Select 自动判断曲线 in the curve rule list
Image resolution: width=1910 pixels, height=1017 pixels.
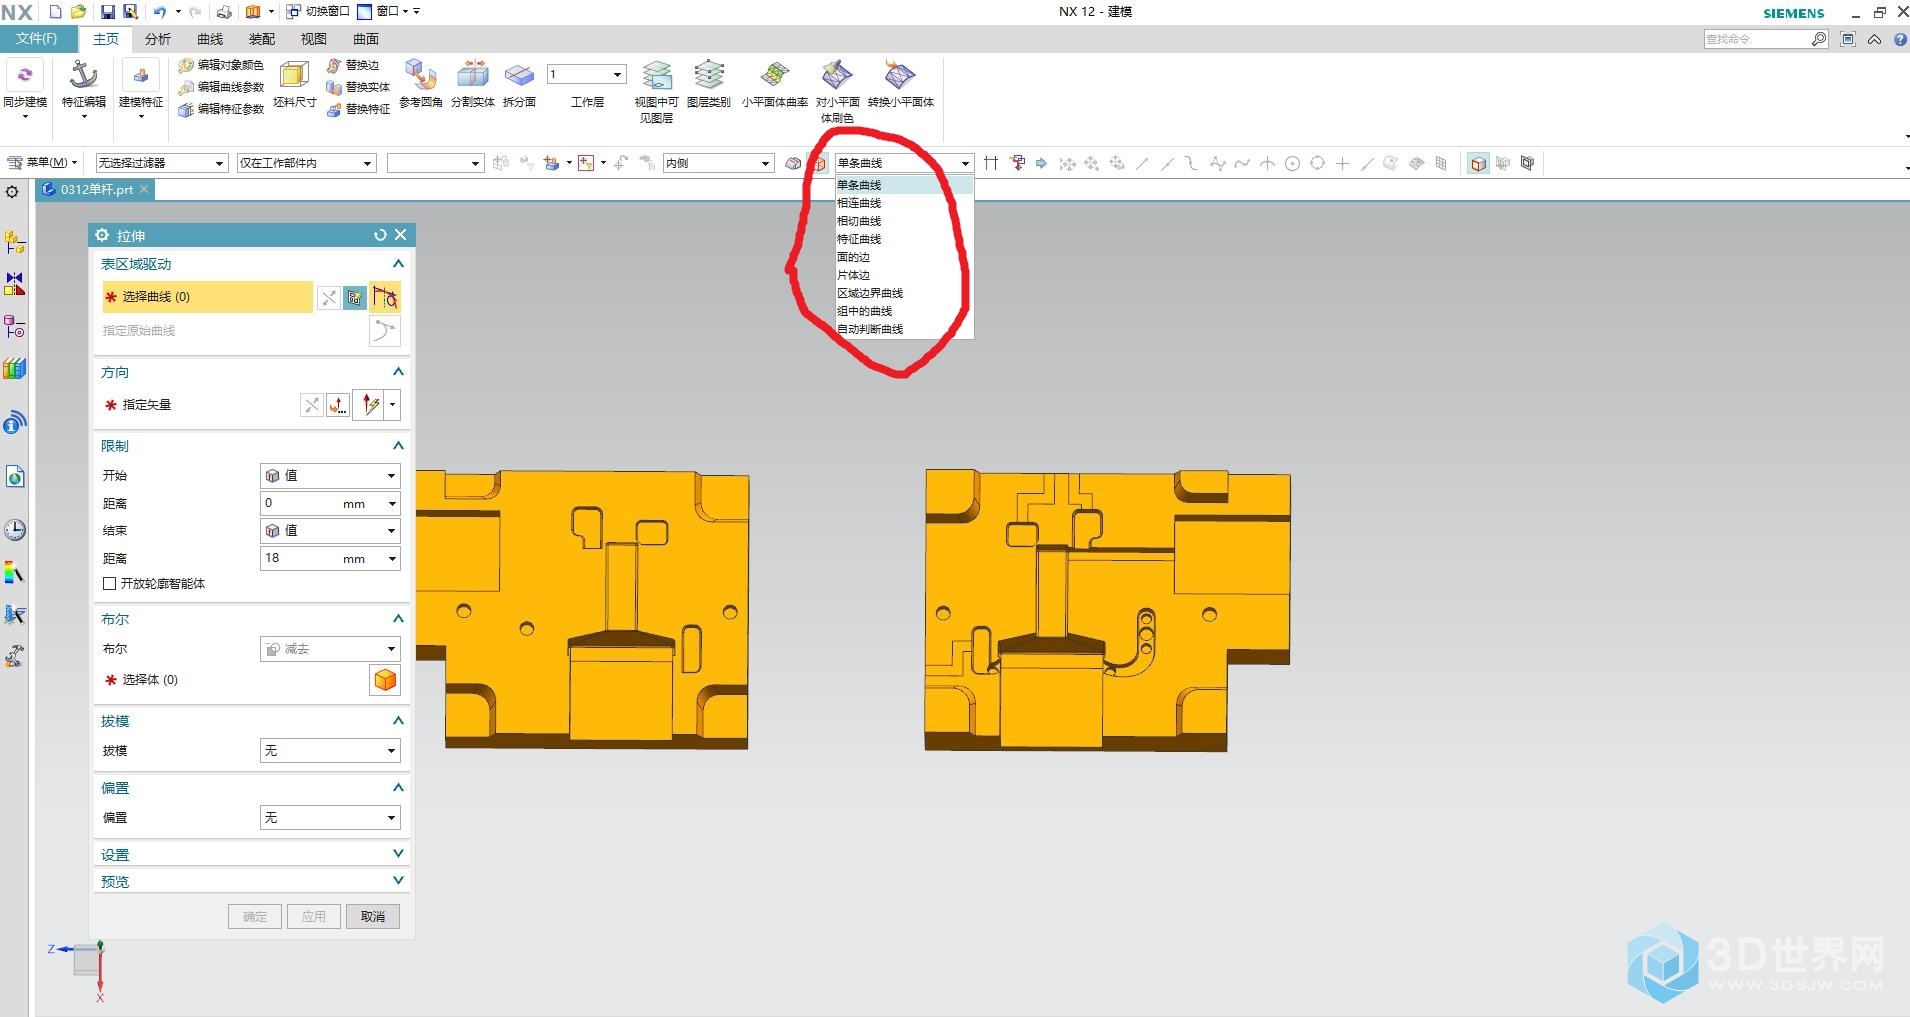tap(904, 329)
